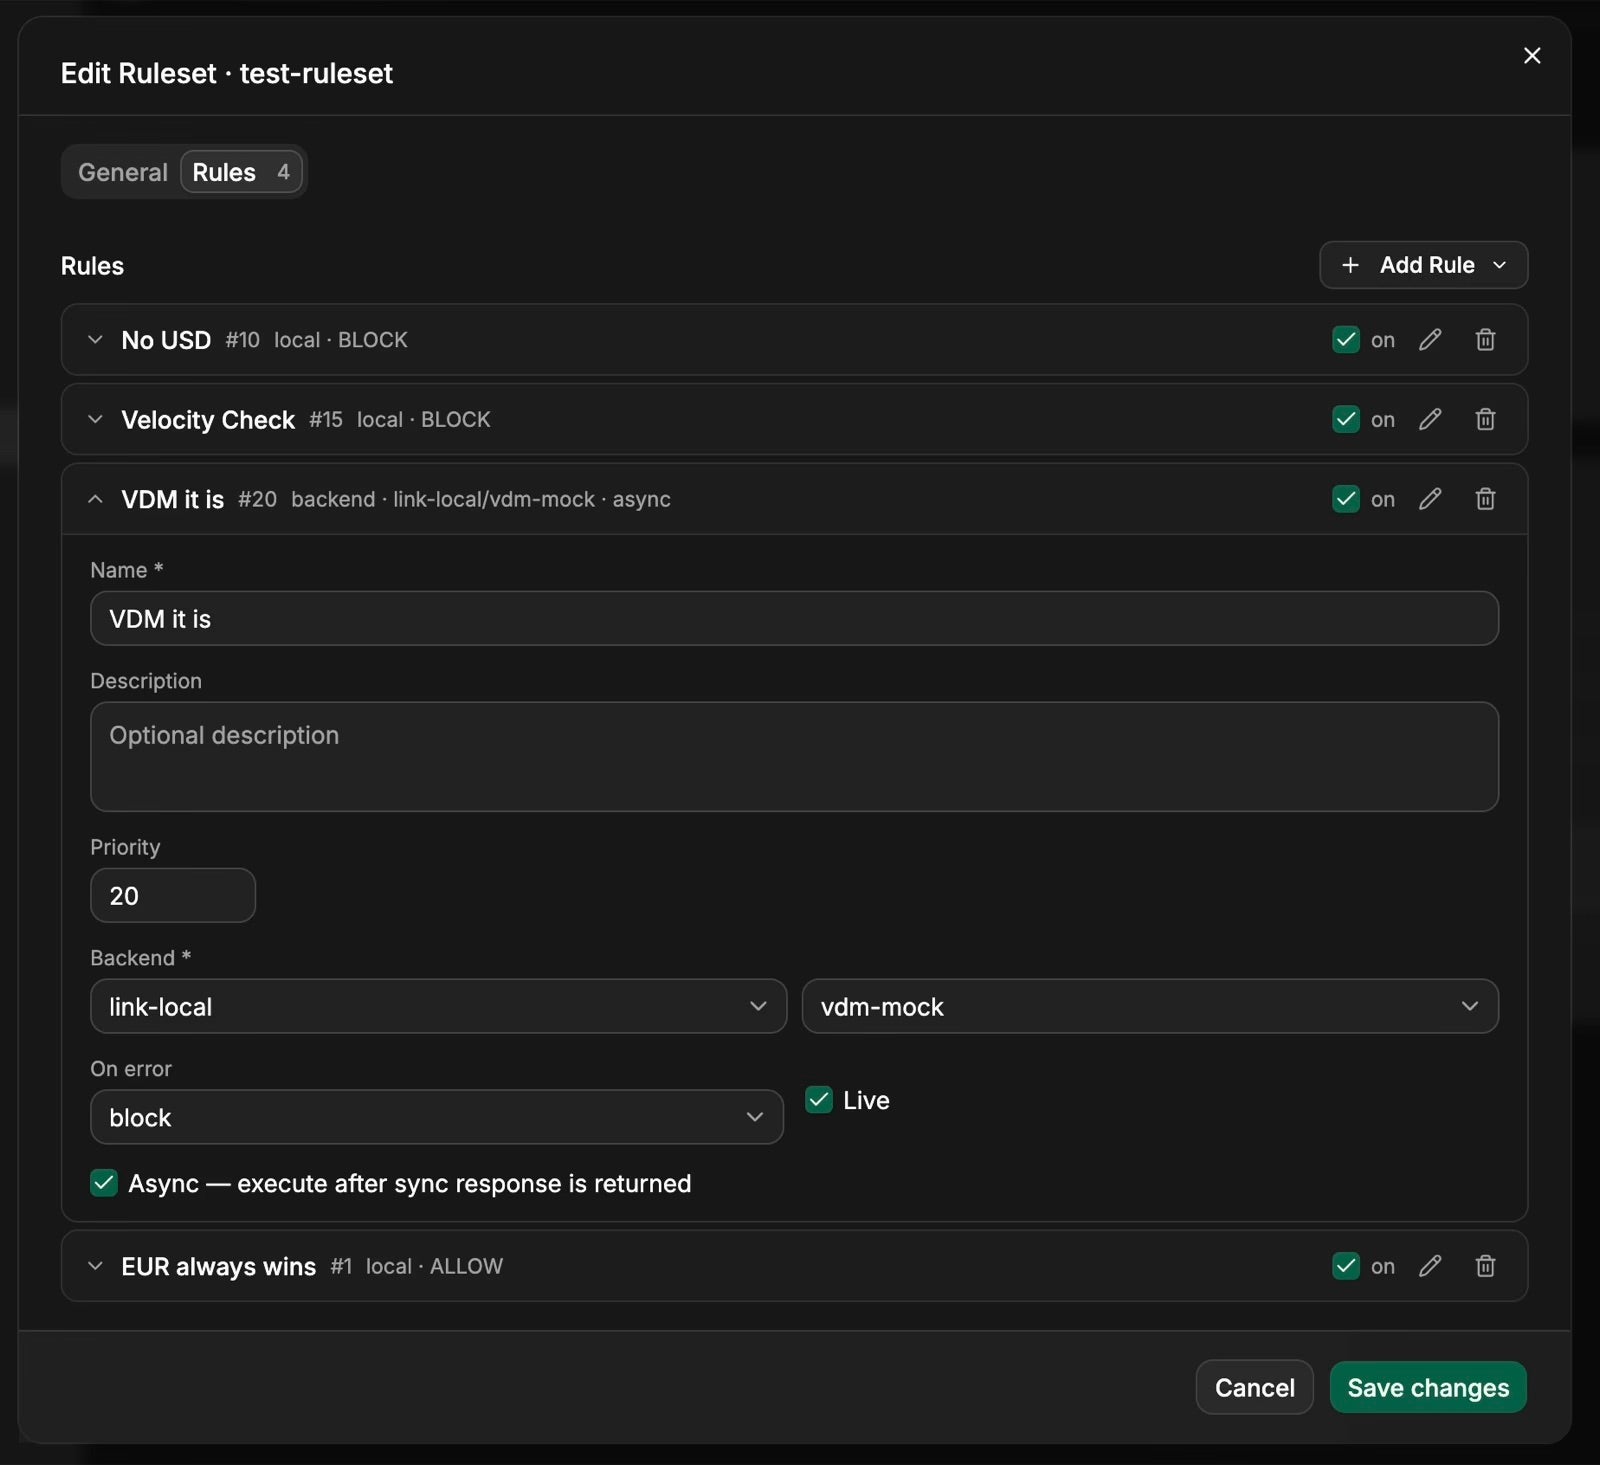Screen dimensions: 1600x1465
Task: Click the #20 priority label in header
Action: coord(257,499)
